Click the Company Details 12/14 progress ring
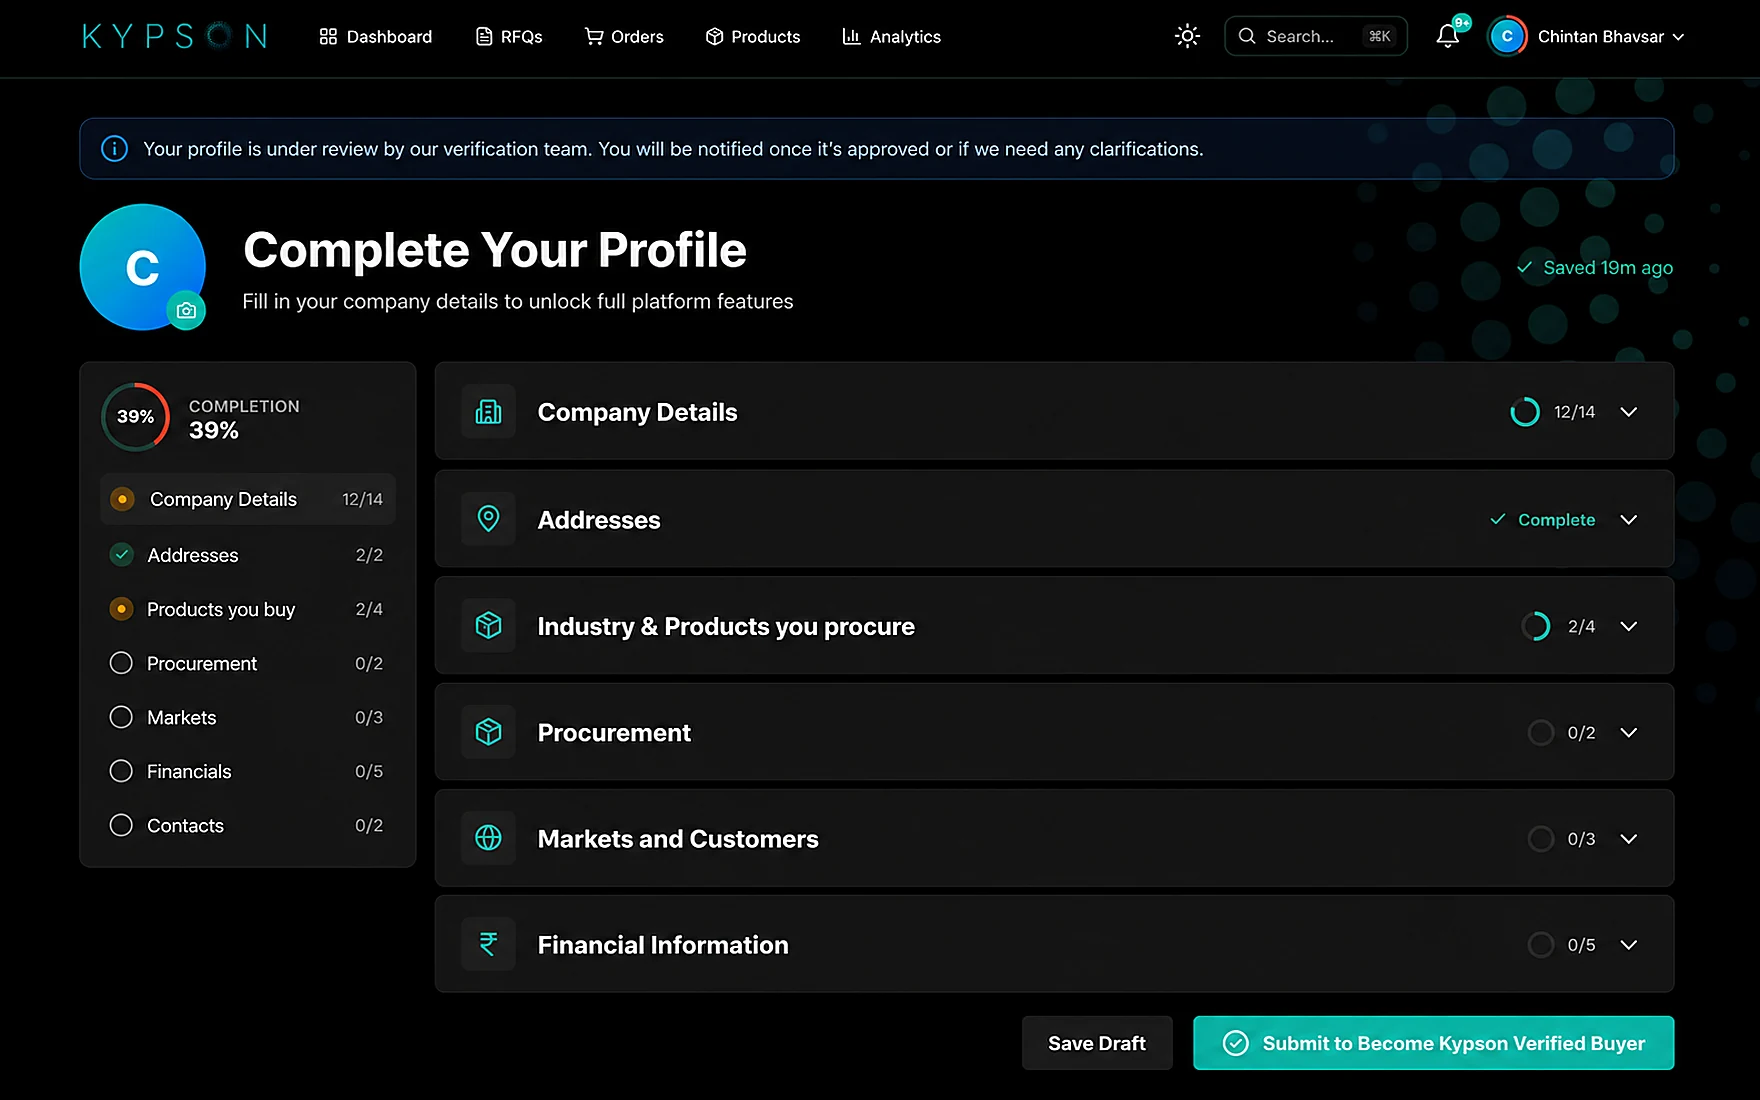Screen dimensions: 1760x1100 point(1525,411)
